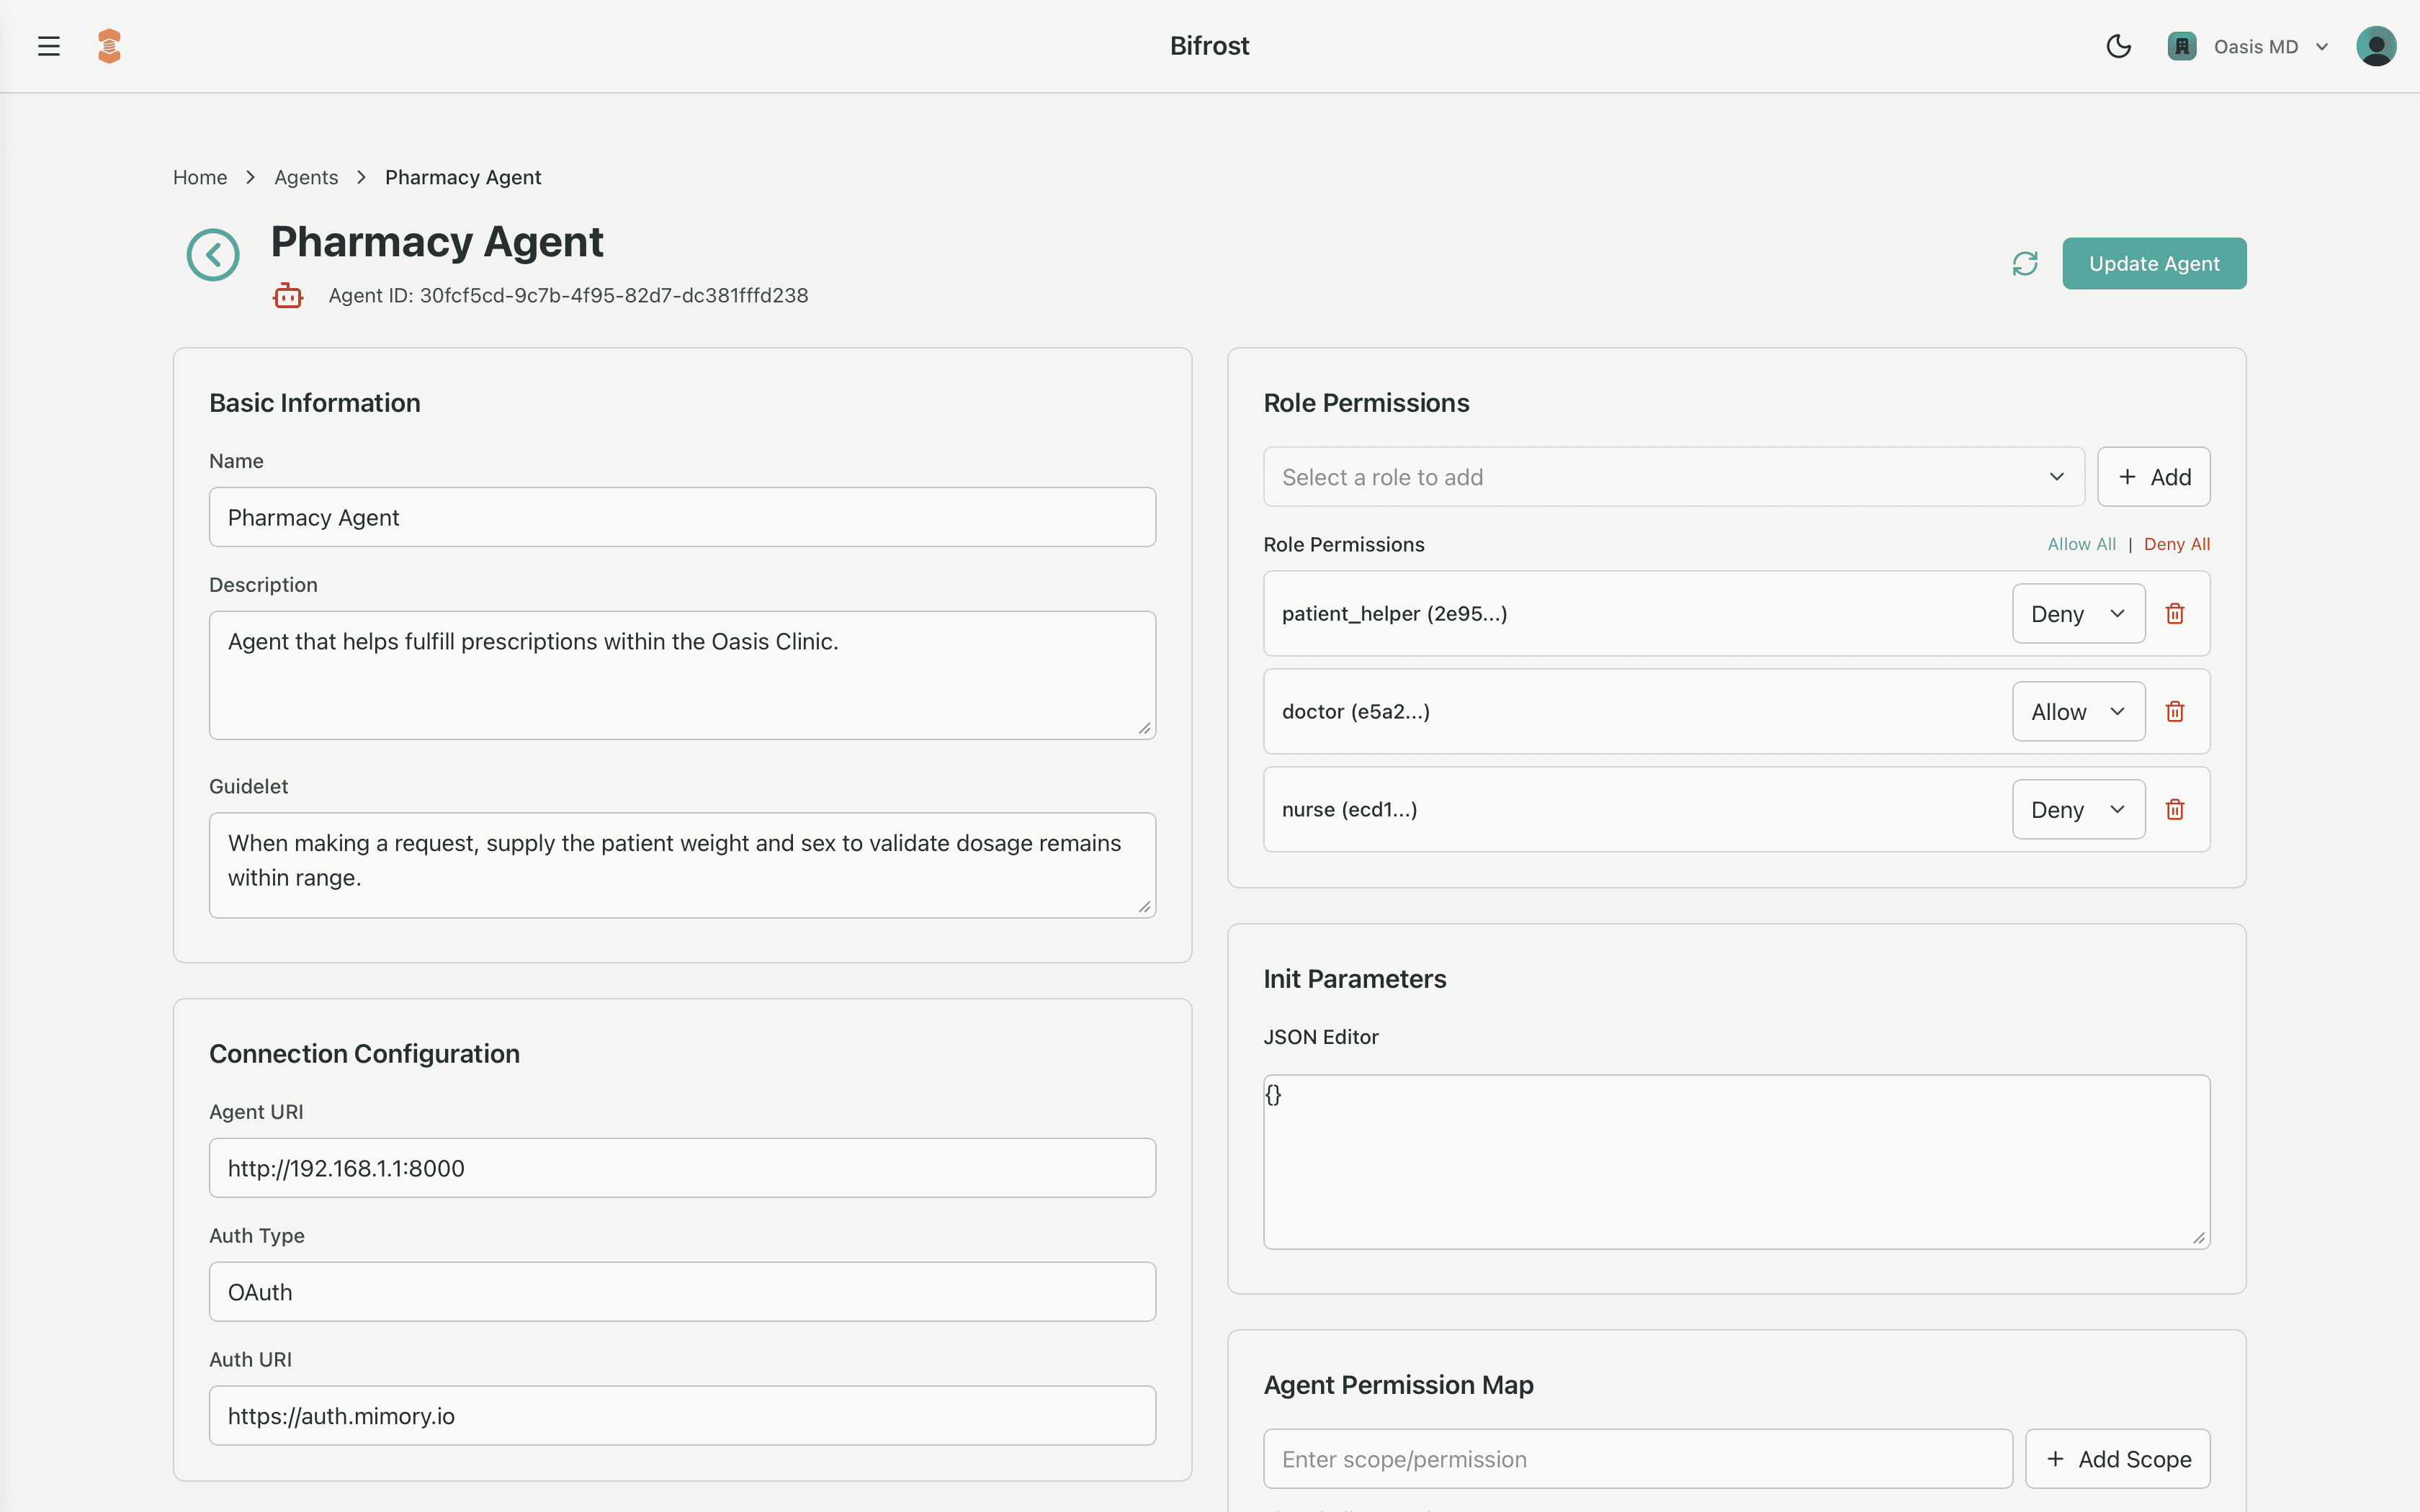Navigate to the Agents breadcrumb
Viewport: 2420px width, 1512px height.
pos(306,177)
